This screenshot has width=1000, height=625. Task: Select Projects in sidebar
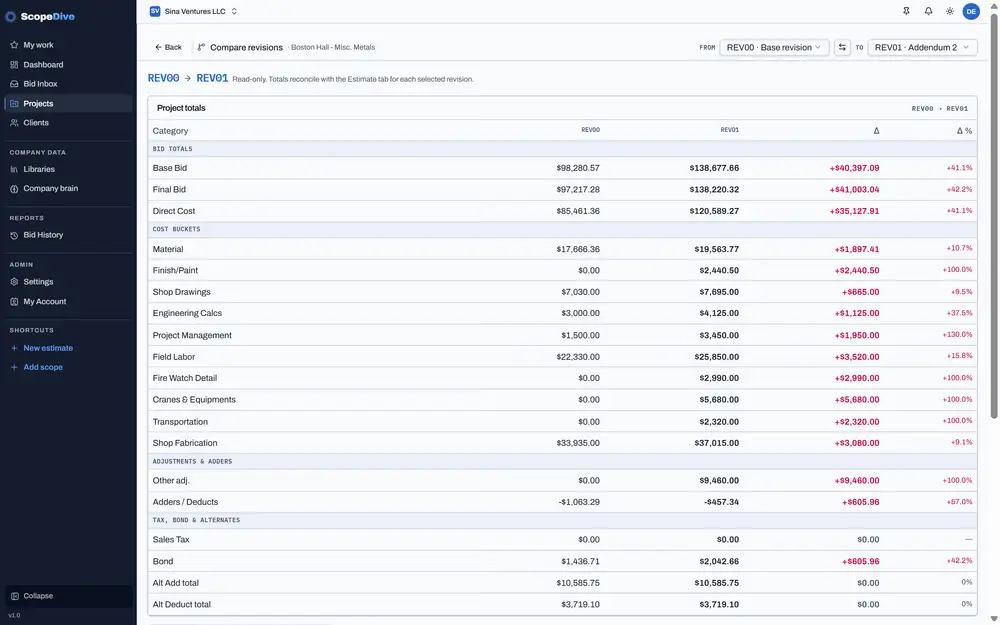pyautogui.click(x=68, y=103)
